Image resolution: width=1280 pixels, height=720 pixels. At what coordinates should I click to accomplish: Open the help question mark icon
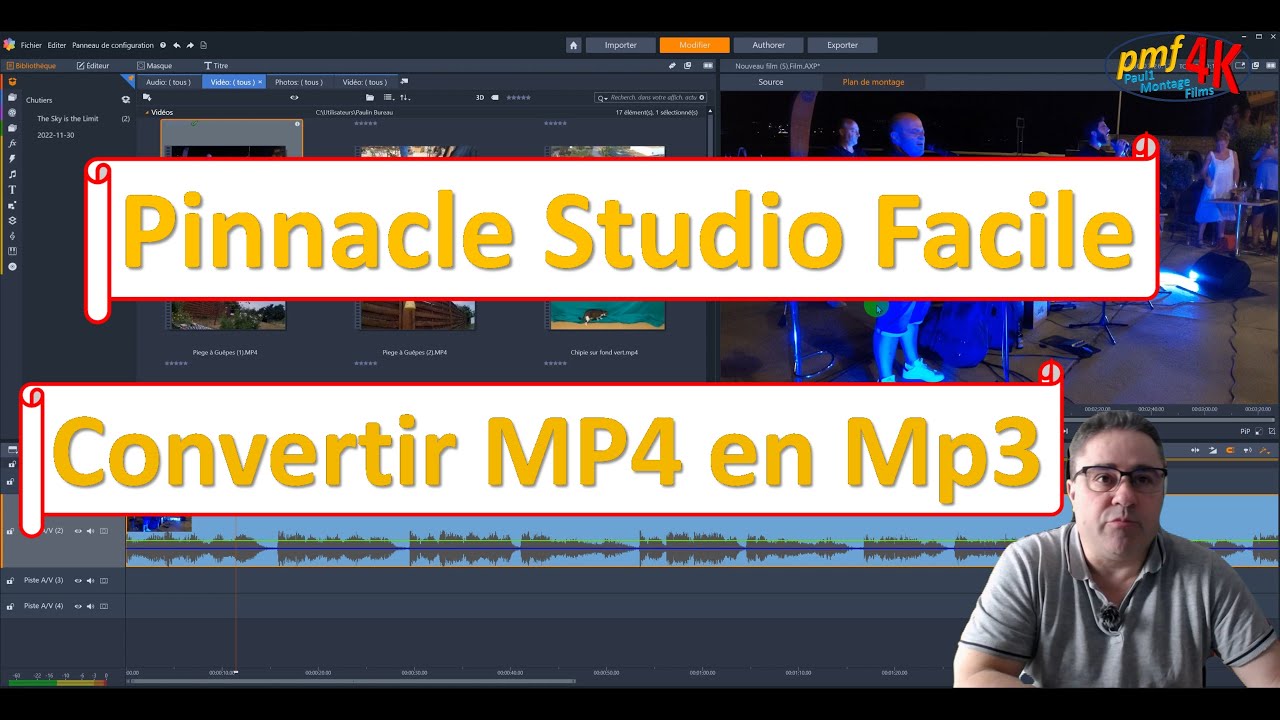pos(163,45)
